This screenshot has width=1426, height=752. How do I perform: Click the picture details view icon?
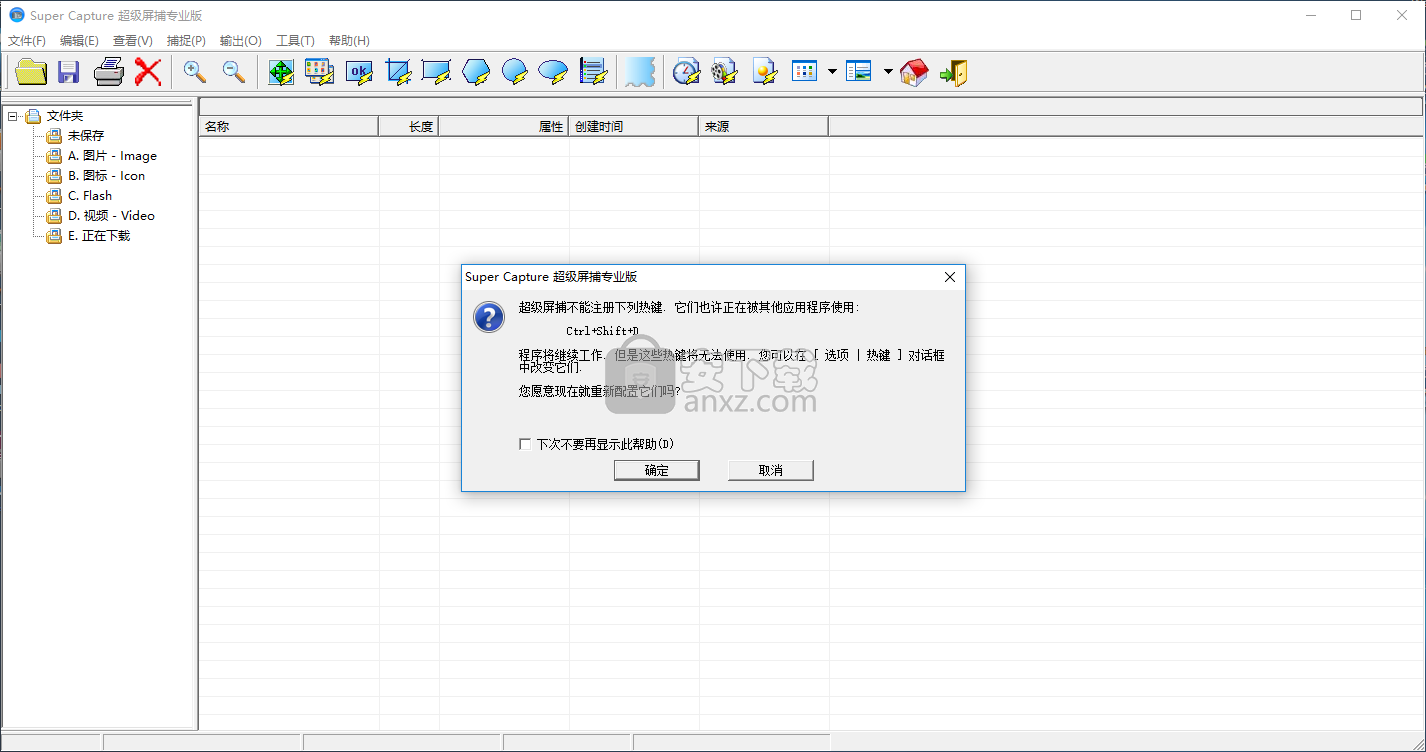coord(859,71)
